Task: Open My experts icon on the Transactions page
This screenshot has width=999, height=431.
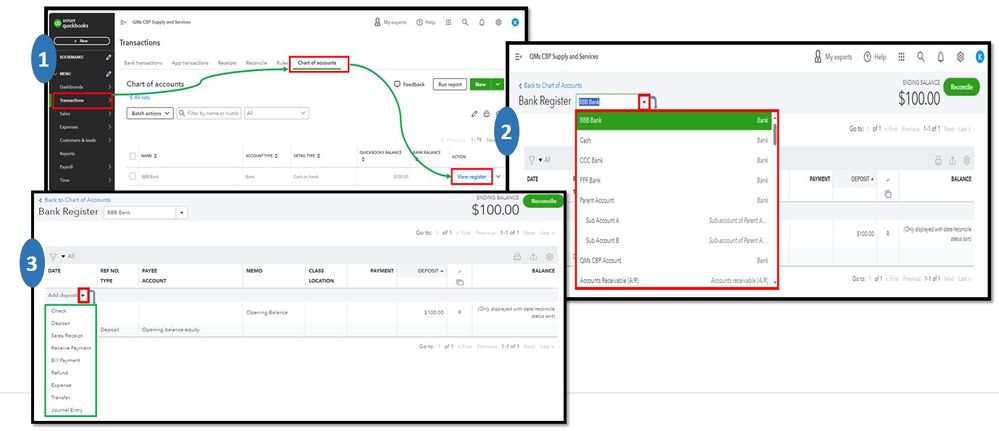Action: 377,22
